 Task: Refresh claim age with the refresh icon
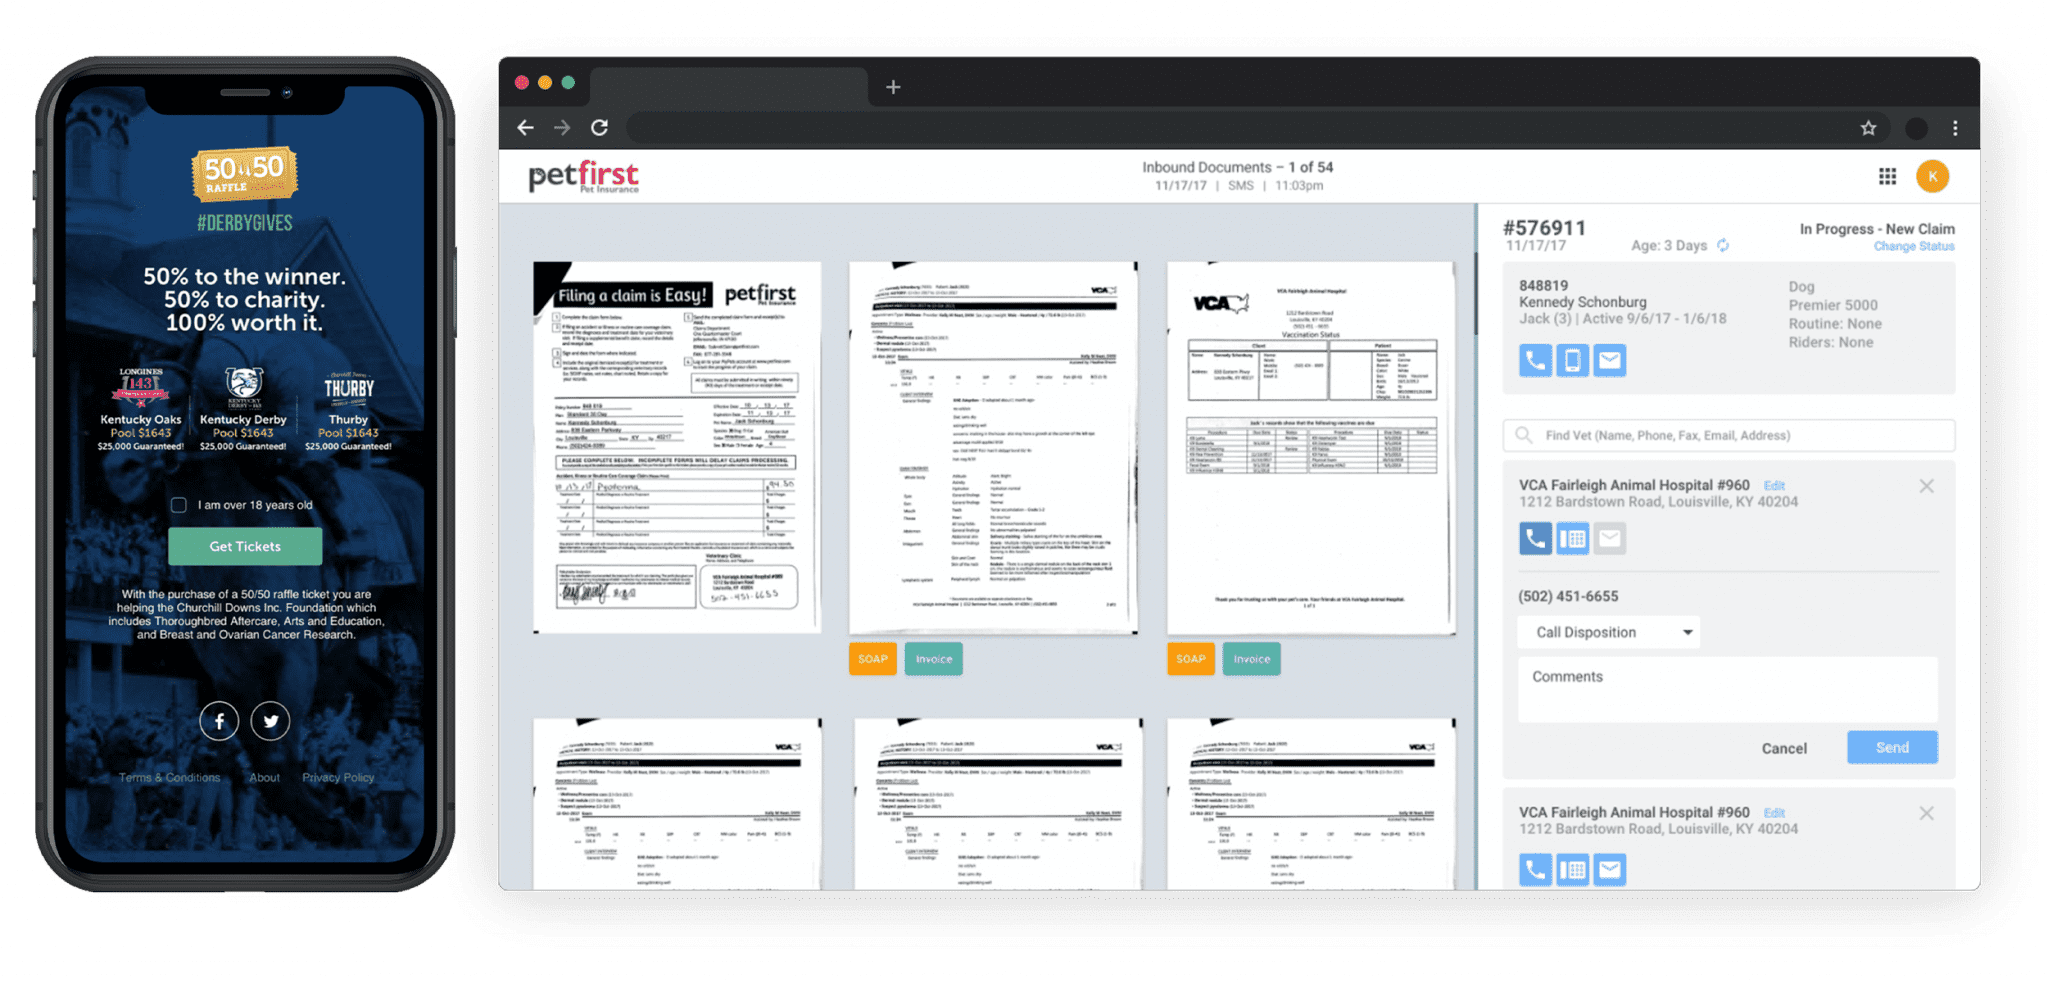click(x=1723, y=246)
